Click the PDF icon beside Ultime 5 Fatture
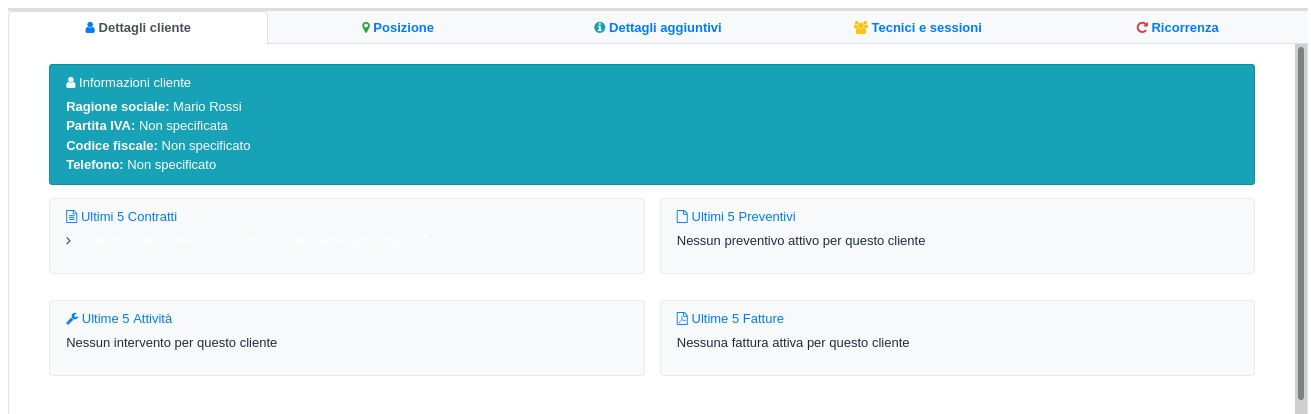1311x414 pixels. [x=682, y=319]
